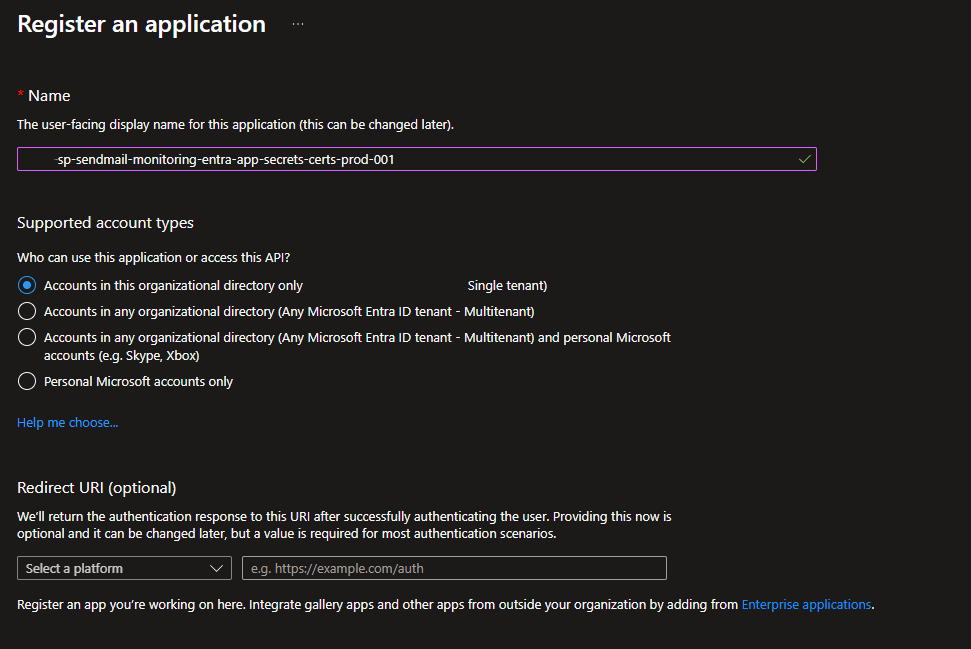Click the Register an application page title
Image resolution: width=971 pixels, height=649 pixels.
[142, 25]
